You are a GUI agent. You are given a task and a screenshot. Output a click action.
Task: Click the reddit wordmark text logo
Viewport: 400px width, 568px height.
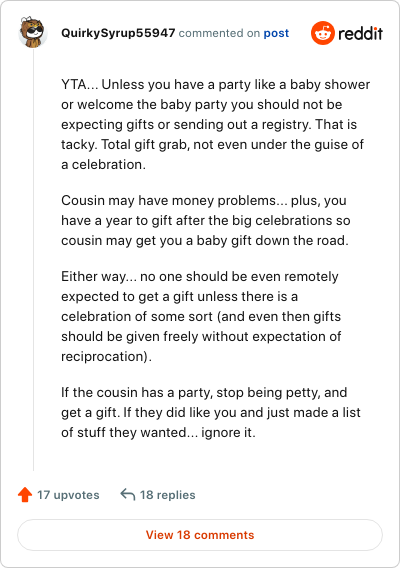(x=361, y=33)
